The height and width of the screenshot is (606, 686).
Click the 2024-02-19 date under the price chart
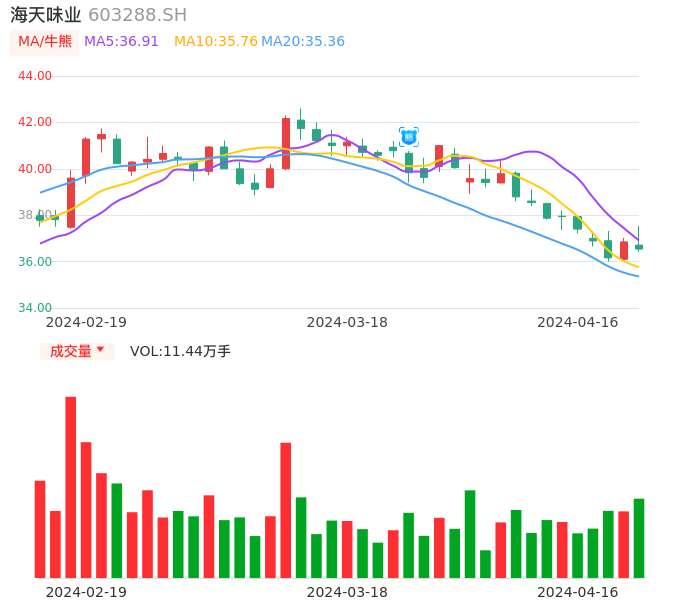click(86, 322)
